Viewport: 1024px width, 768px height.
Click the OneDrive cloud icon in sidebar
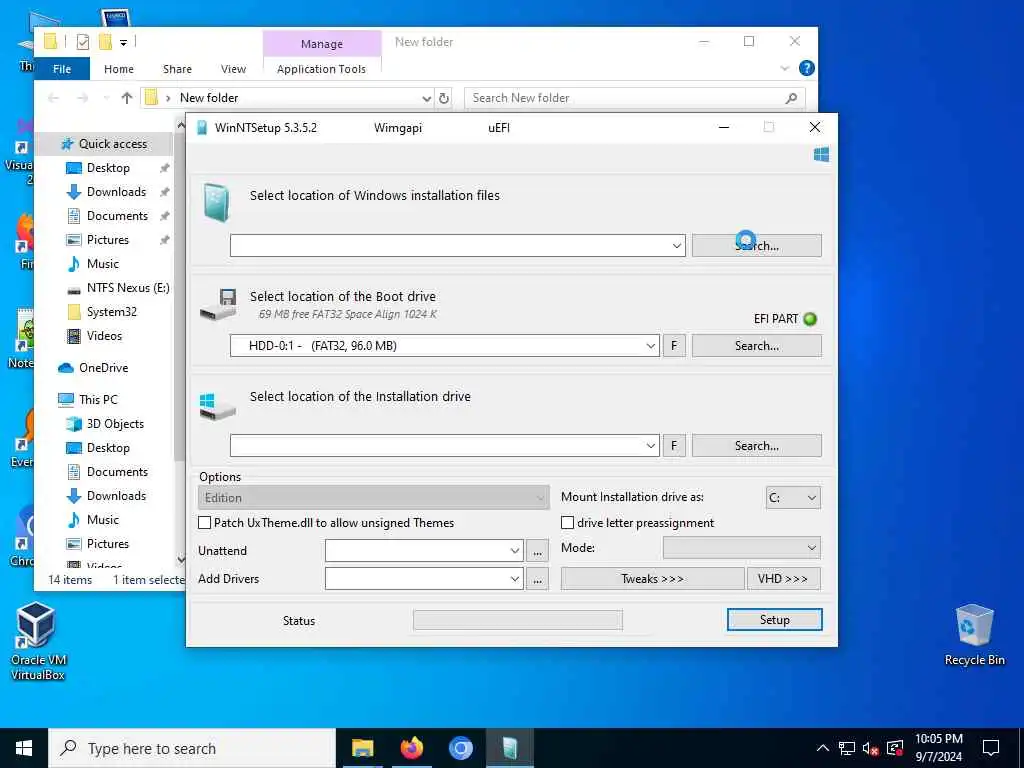(65, 368)
